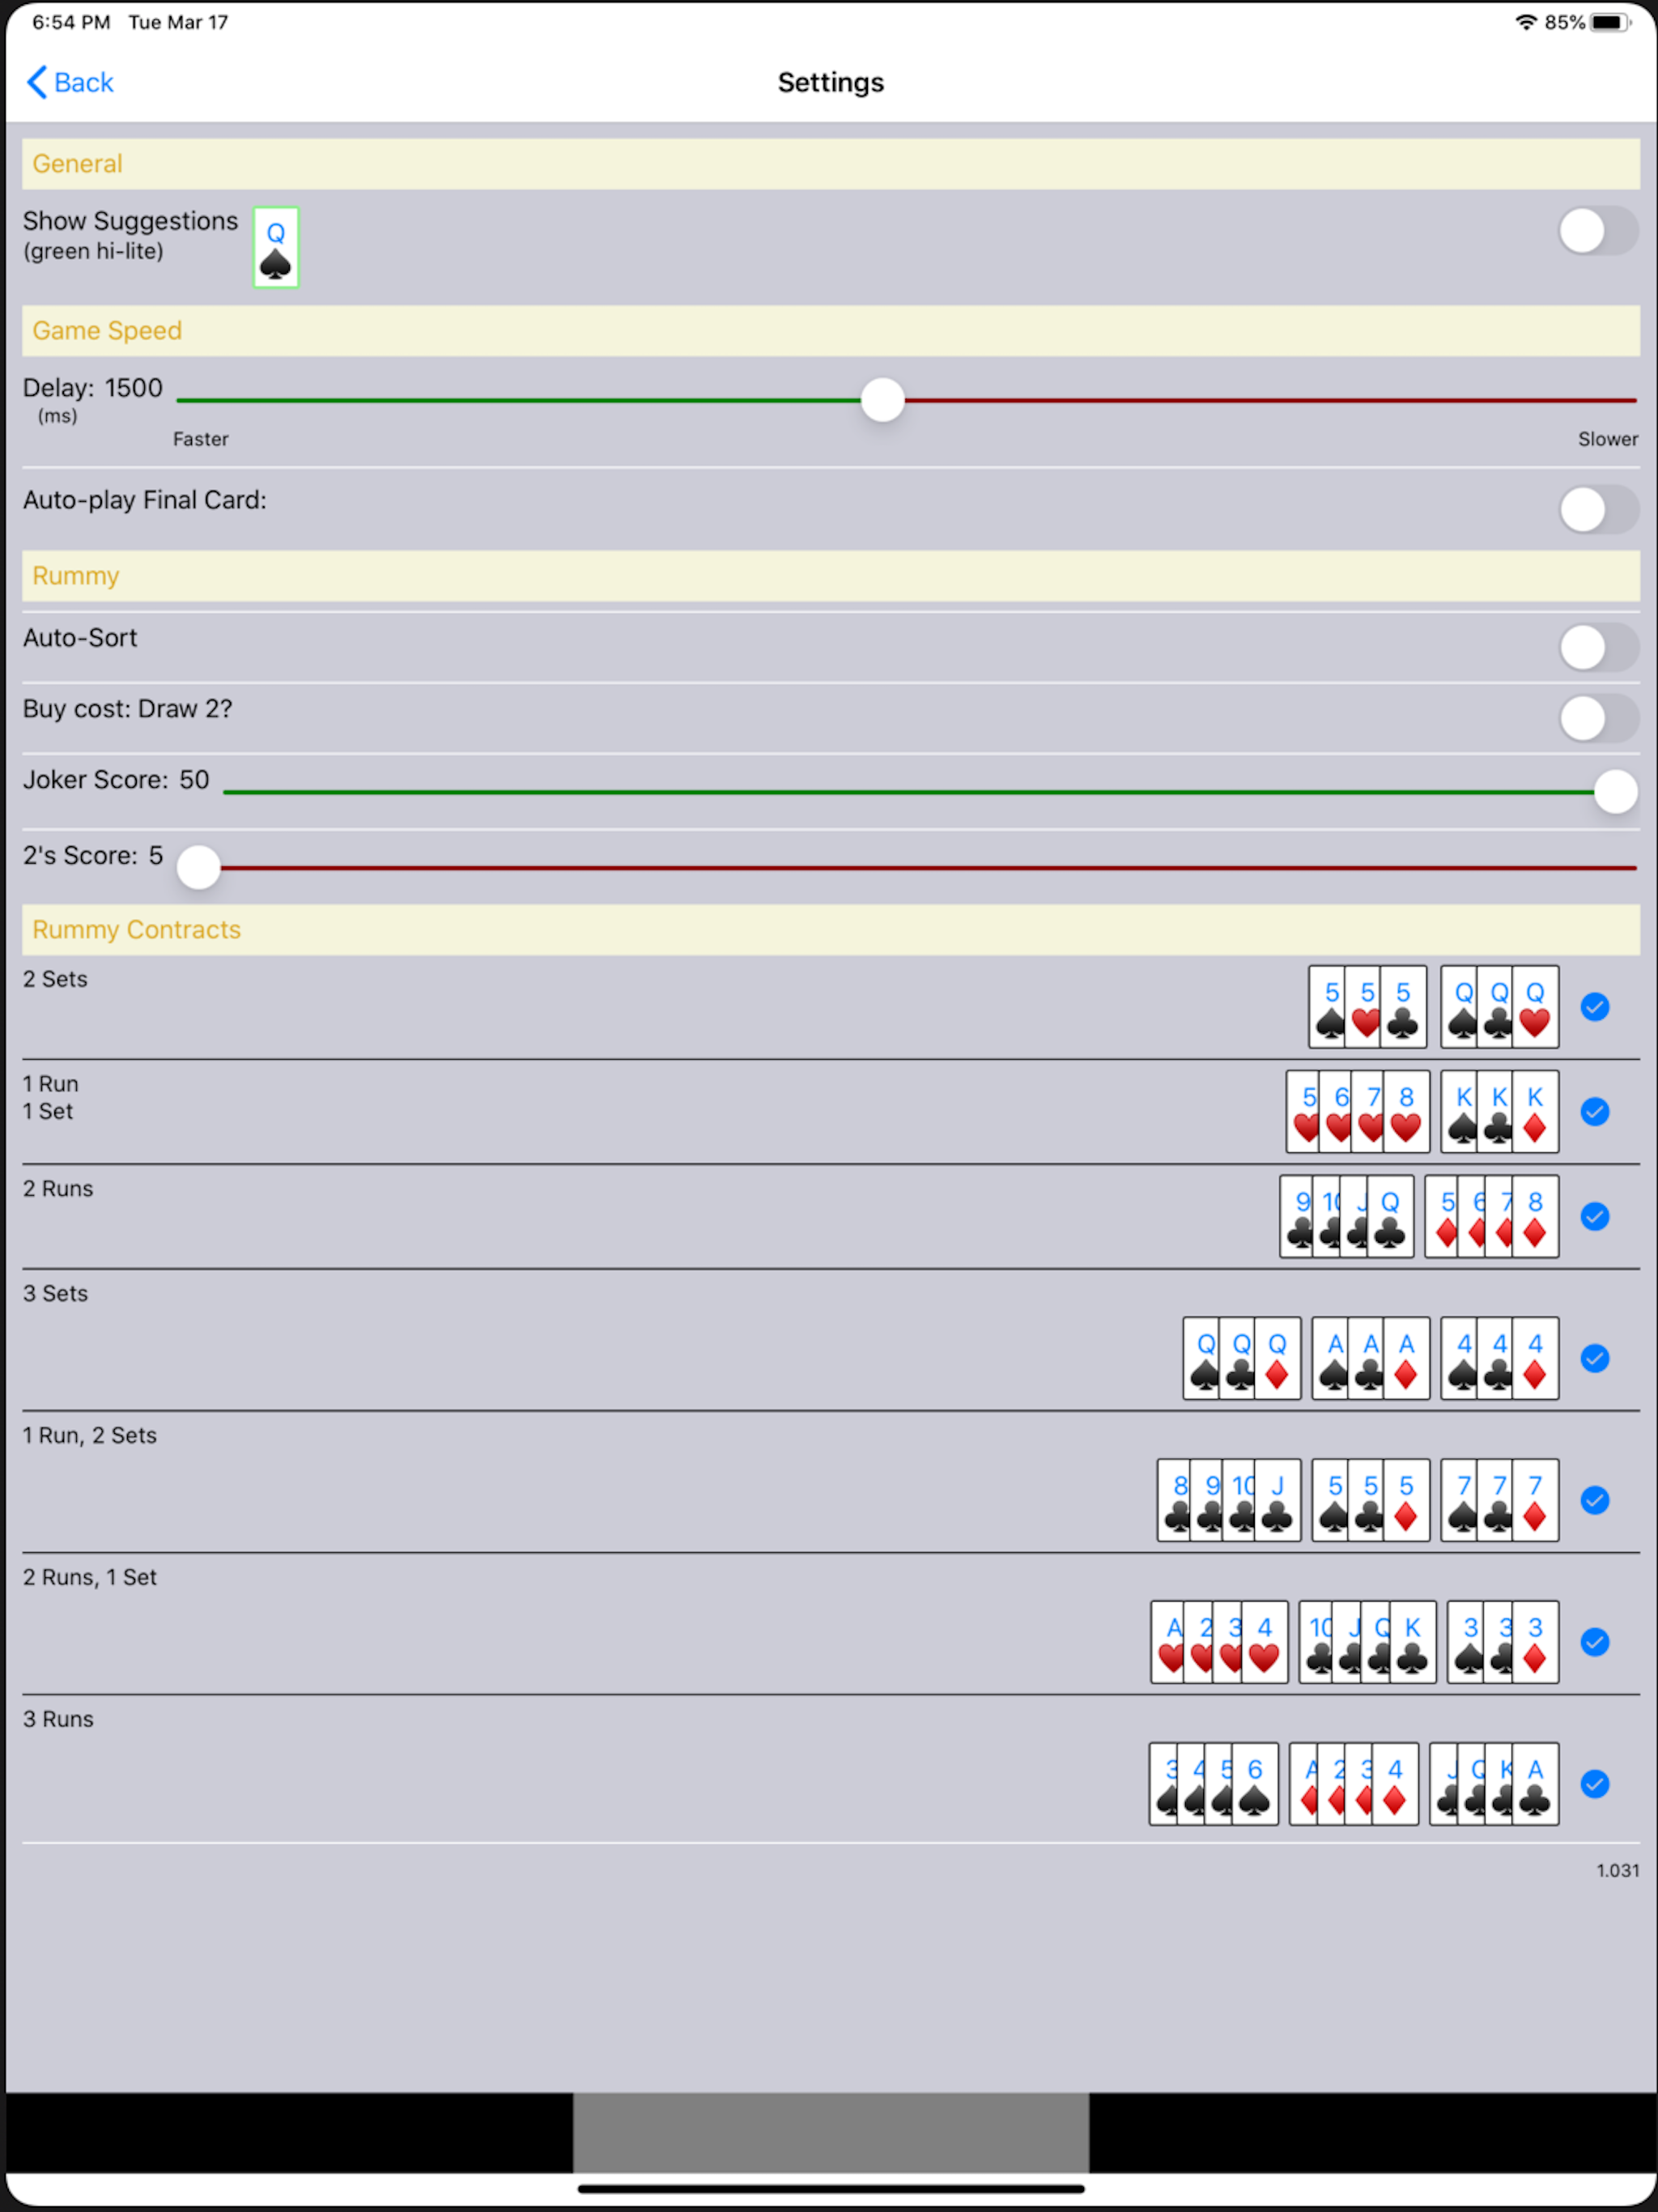
Task: Tap the 3 Runs contract label
Action: point(58,1719)
